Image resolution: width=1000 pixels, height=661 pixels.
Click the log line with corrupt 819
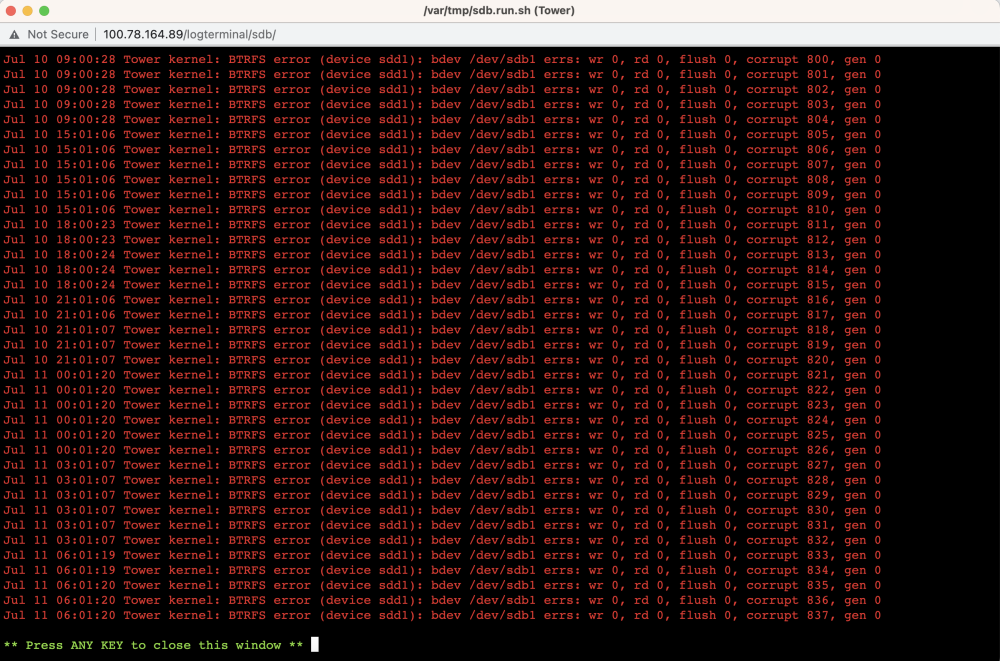click(442, 345)
